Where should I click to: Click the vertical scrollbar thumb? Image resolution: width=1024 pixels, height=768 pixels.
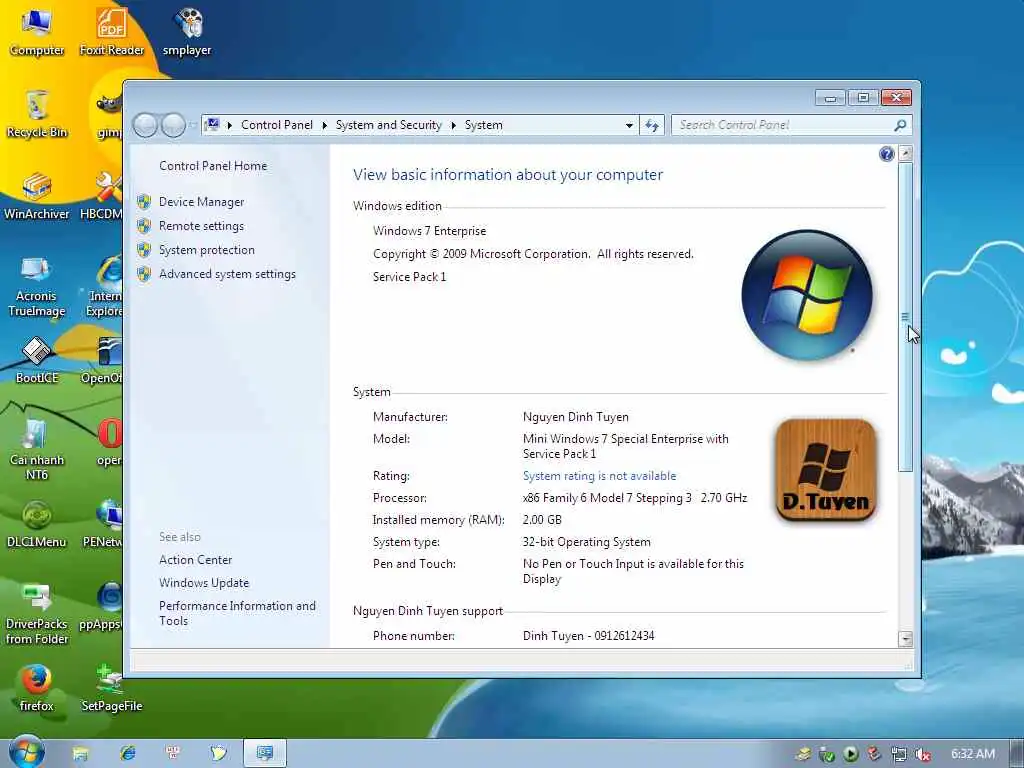point(905,317)
